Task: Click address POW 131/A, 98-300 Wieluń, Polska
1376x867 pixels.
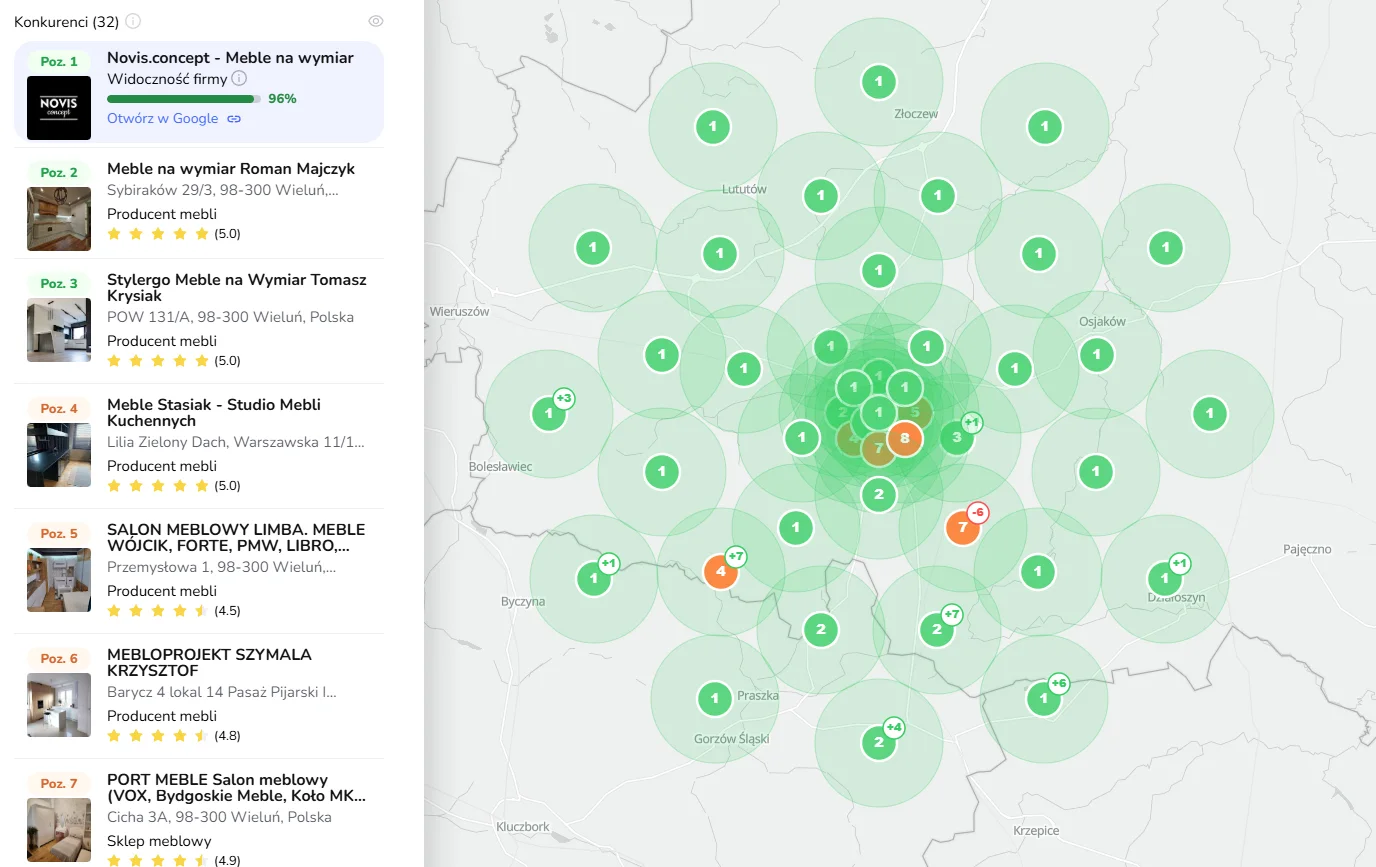Action: pos(230,317)
